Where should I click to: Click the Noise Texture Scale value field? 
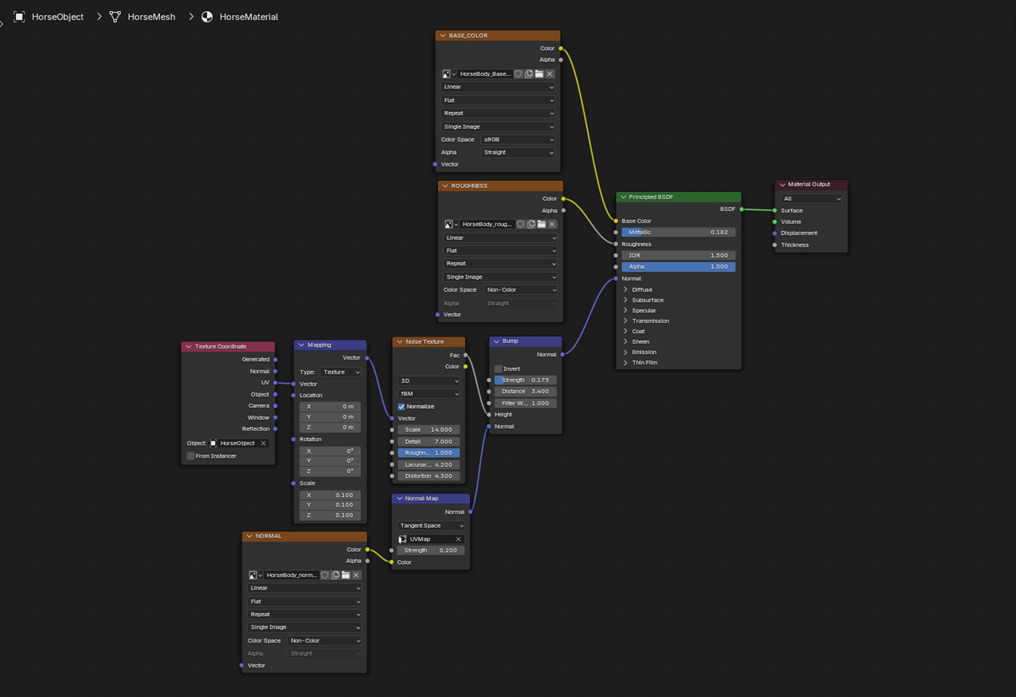(428, 430)
